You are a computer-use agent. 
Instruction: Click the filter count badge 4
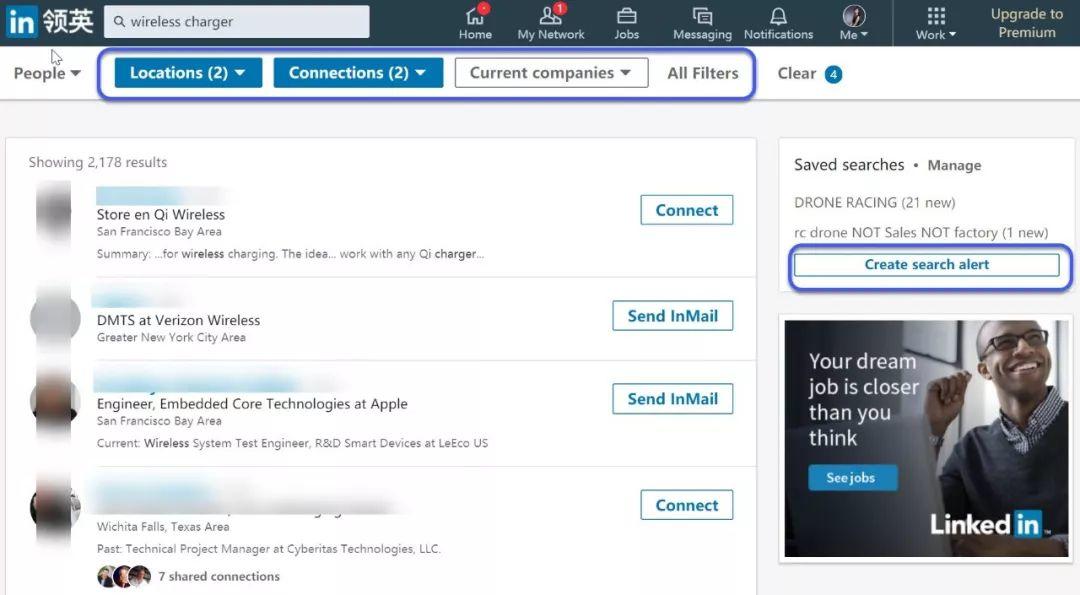tap(833, 74)
